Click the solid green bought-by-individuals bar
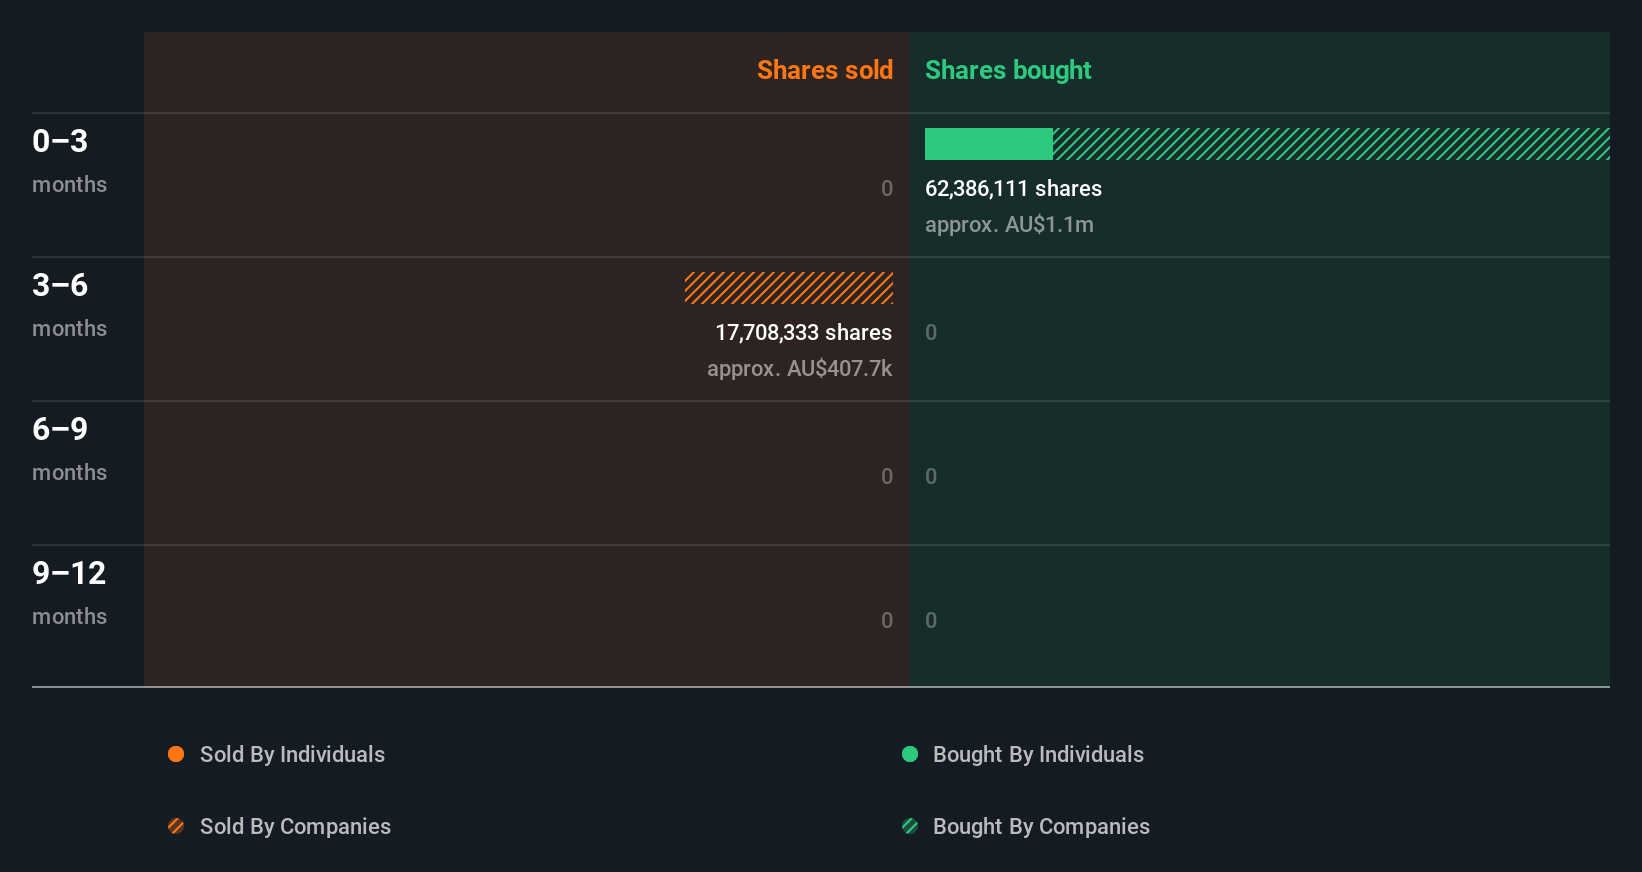The height and width of the screenshot is (872, 1642). (x=988, y=144)
